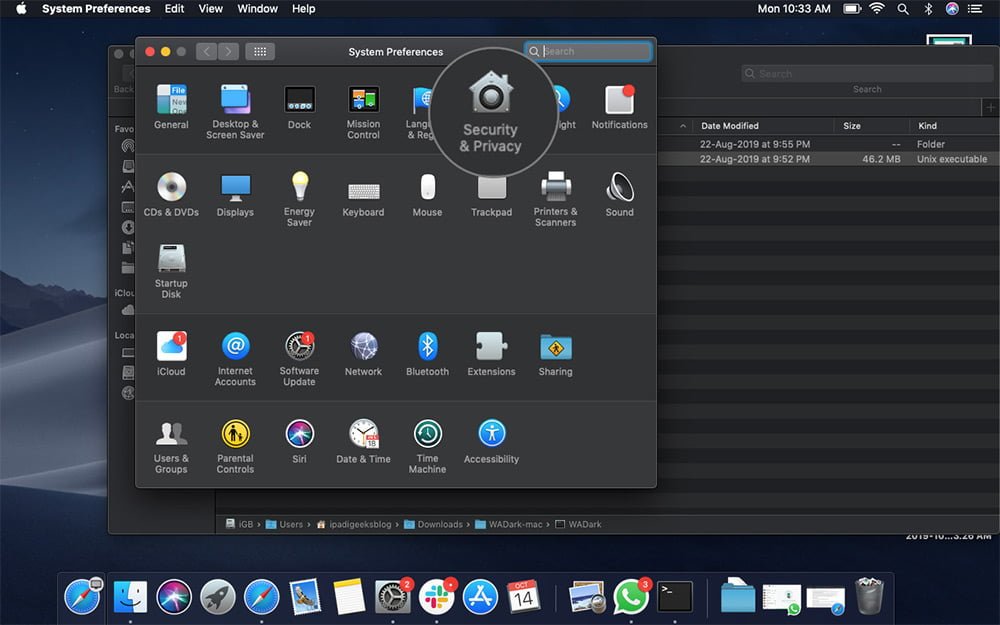
Task: Open the Help menu
Action: (x=304, y=9)
